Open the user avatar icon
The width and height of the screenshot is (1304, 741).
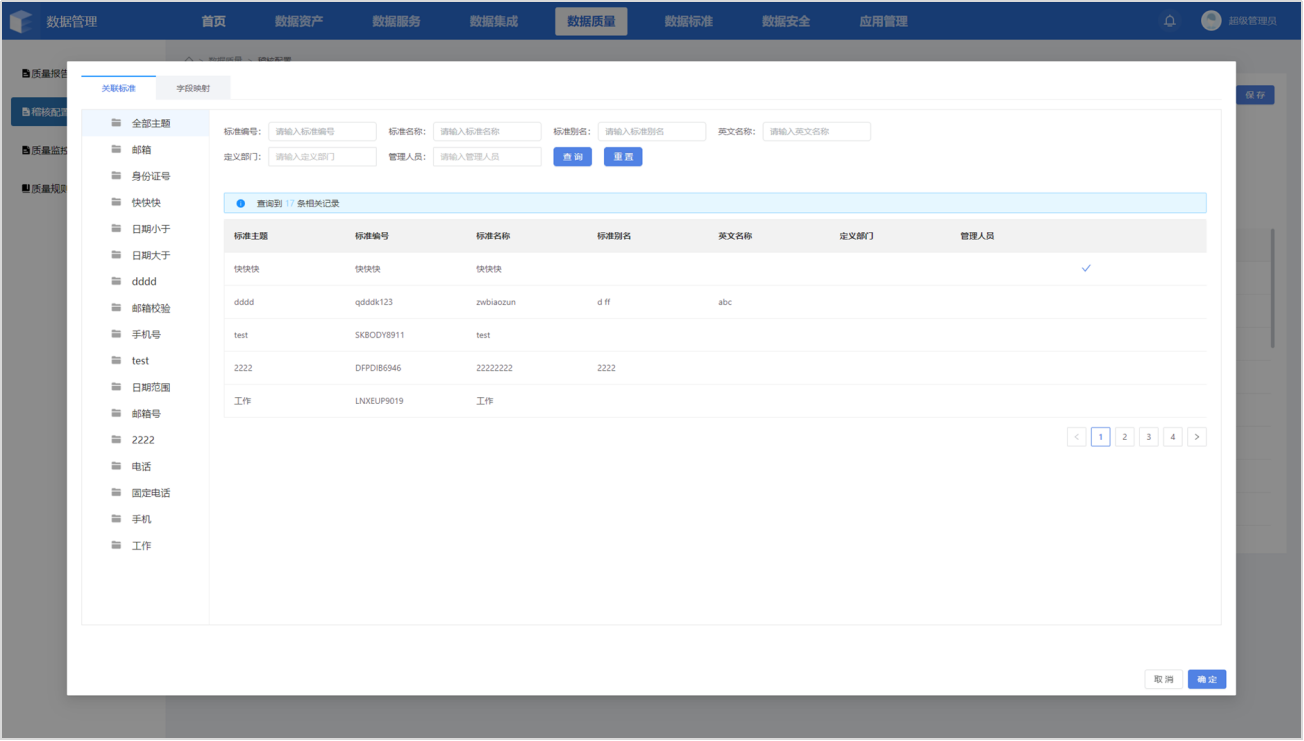point(1211,21)
